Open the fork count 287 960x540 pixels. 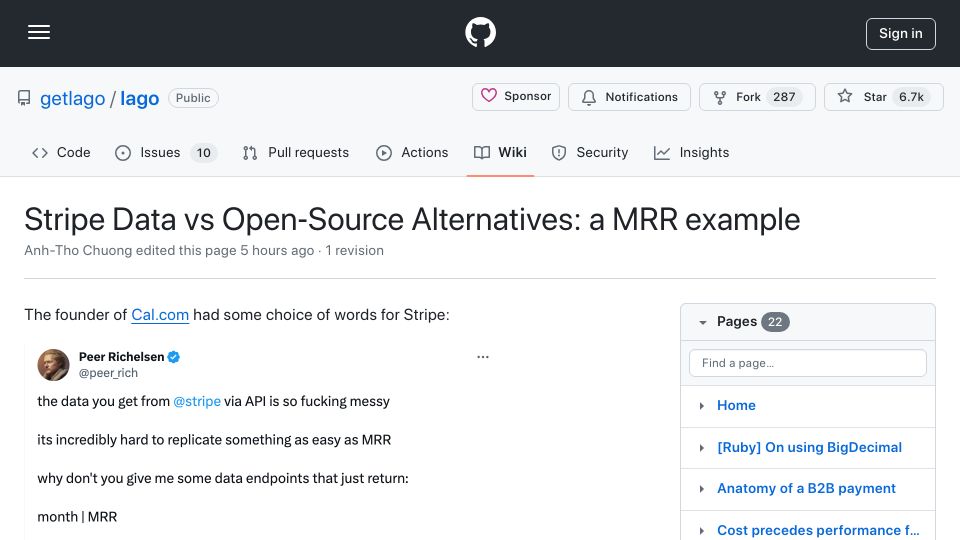784,97
